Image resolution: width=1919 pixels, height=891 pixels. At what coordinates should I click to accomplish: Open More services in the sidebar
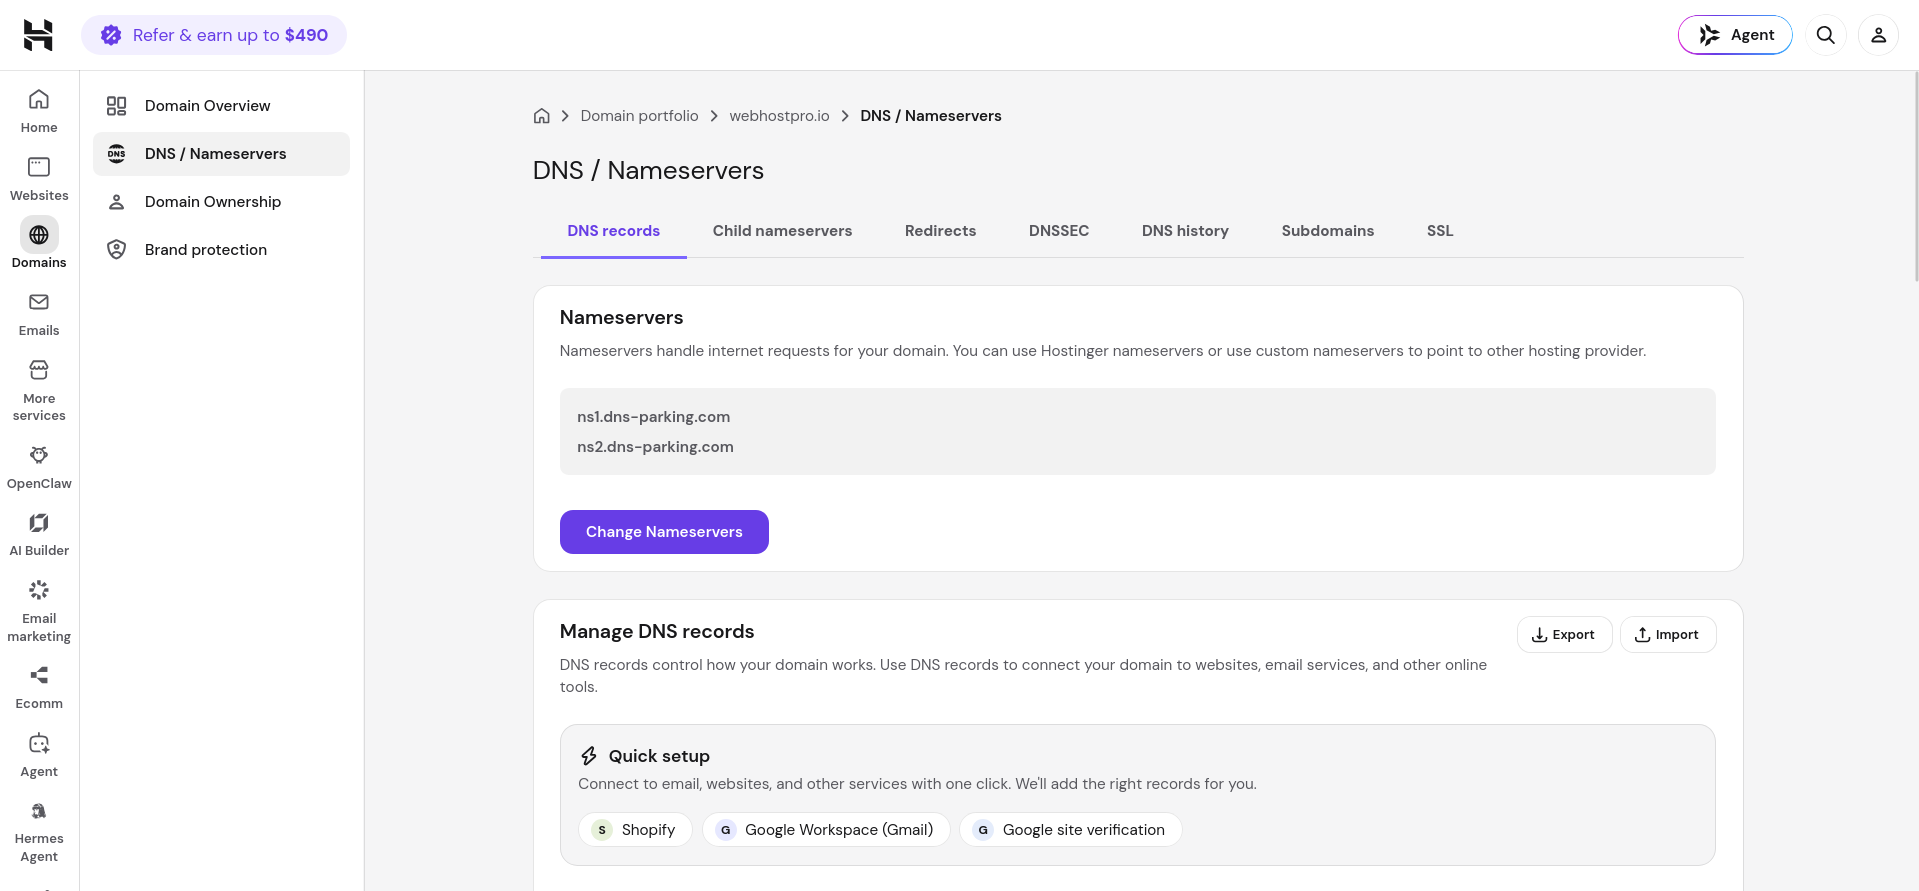coord(39,390)
